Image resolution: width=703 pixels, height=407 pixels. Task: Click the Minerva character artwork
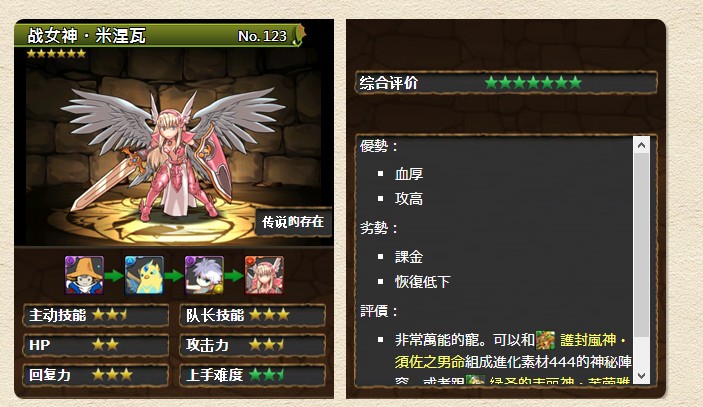coord(173,155)
